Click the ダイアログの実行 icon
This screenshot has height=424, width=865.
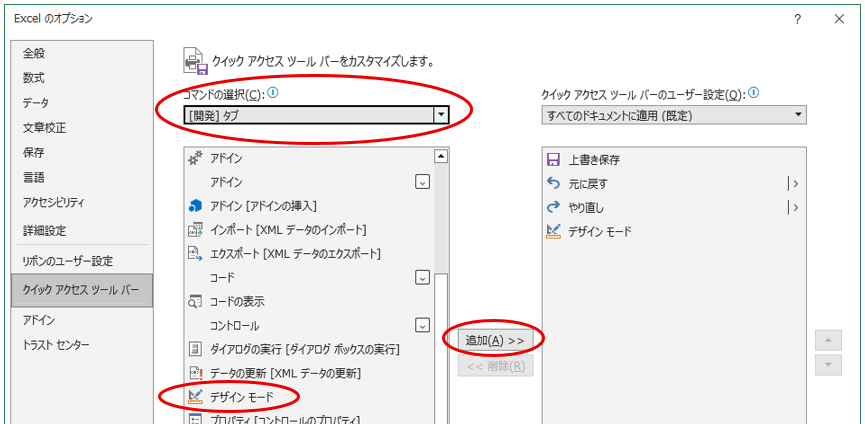click(x=196, y=349)
